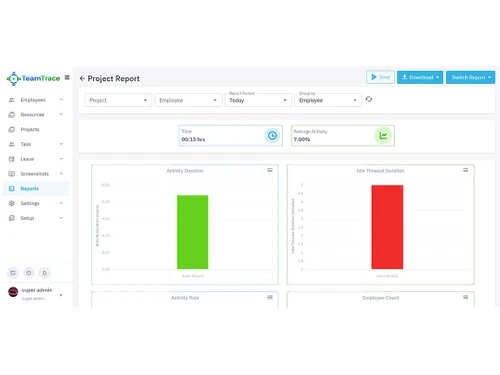
Task: Click the TeamTrace logo
Action: coord(33,79)
